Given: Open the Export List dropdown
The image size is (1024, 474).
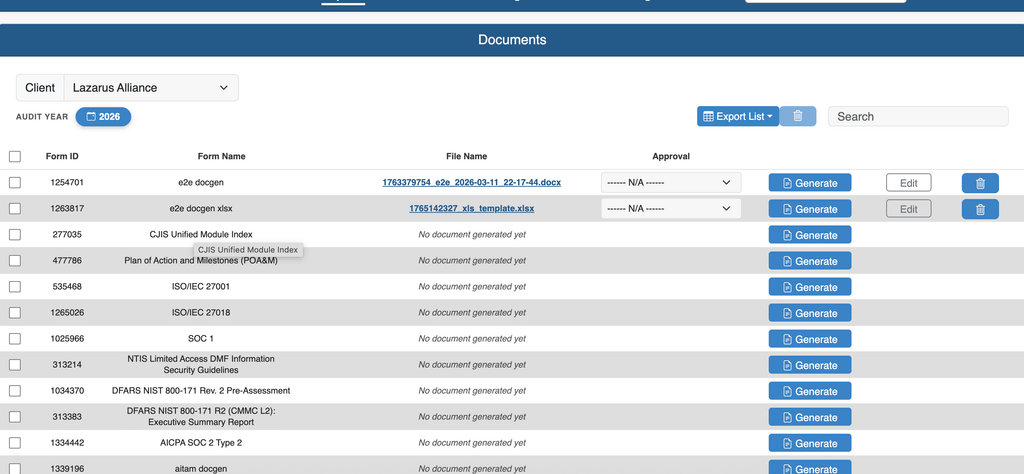Looking at the screenshot, I should tap(738, 116).
